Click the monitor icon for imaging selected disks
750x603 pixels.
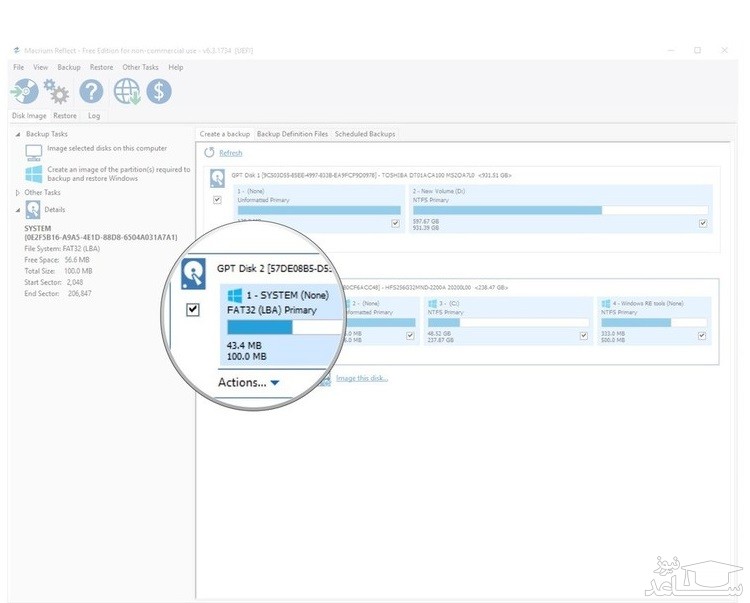pos(34,151)
